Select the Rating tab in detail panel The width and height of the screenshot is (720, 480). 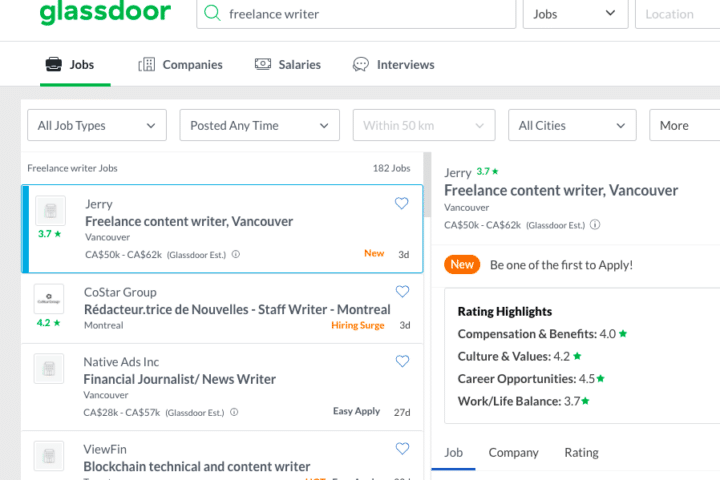(581, 453)
